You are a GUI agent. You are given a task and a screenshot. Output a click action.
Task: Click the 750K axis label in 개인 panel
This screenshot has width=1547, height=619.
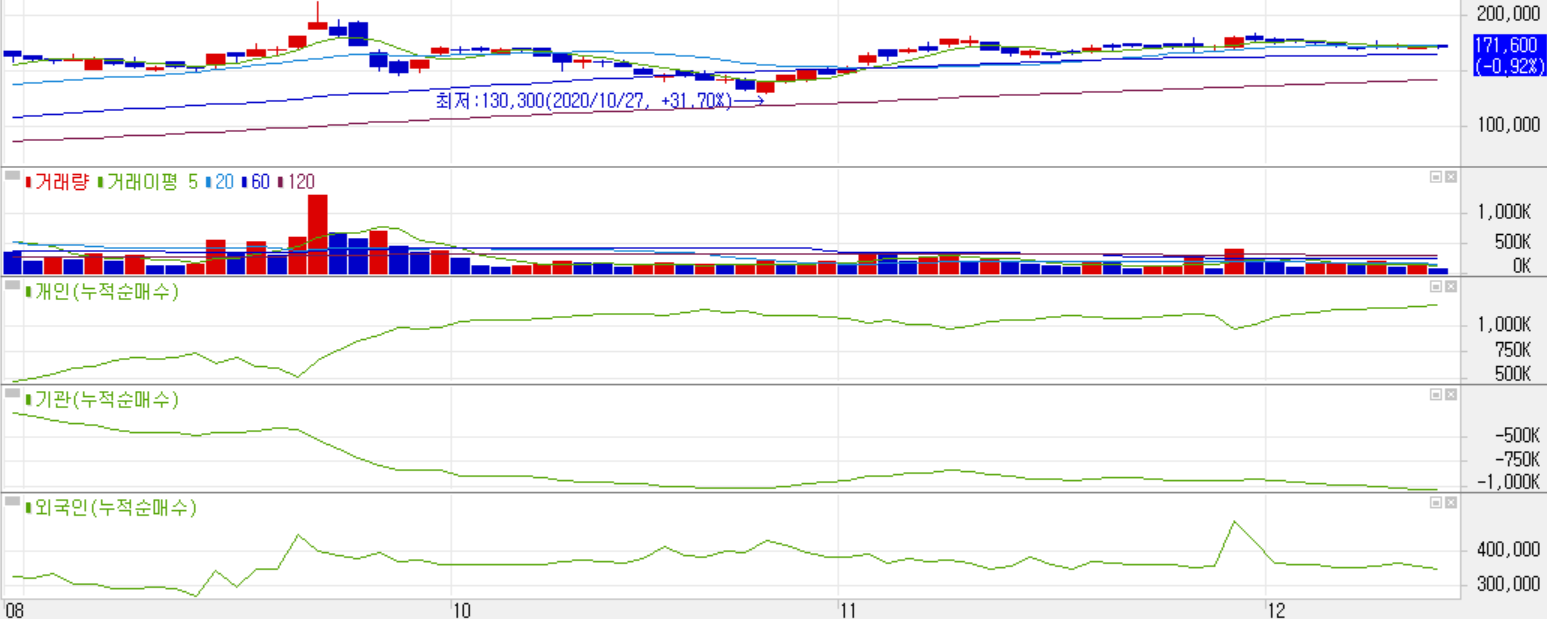click(1514, 350)
